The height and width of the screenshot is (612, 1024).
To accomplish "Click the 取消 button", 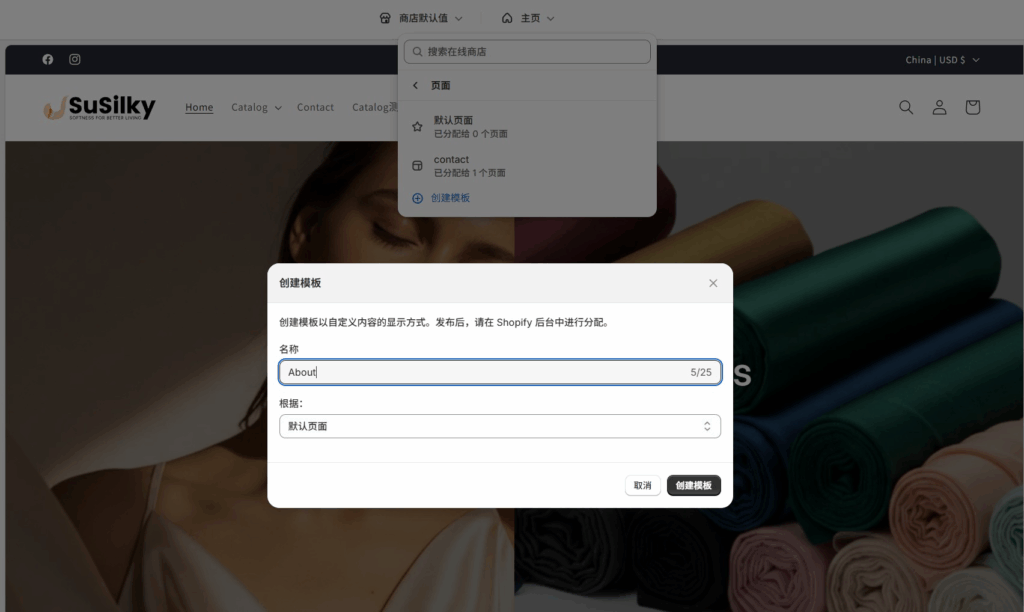I will [643, 486].
